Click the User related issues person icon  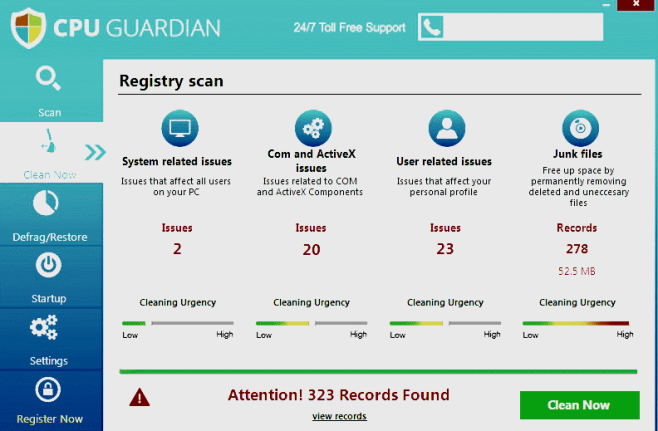[x=445, y=128]
